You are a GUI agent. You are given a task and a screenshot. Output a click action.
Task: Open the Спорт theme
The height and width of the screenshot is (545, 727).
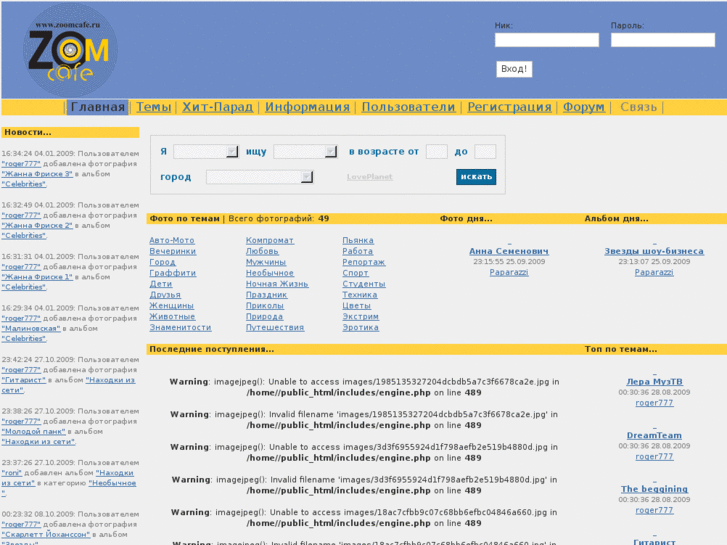(355, 273)
